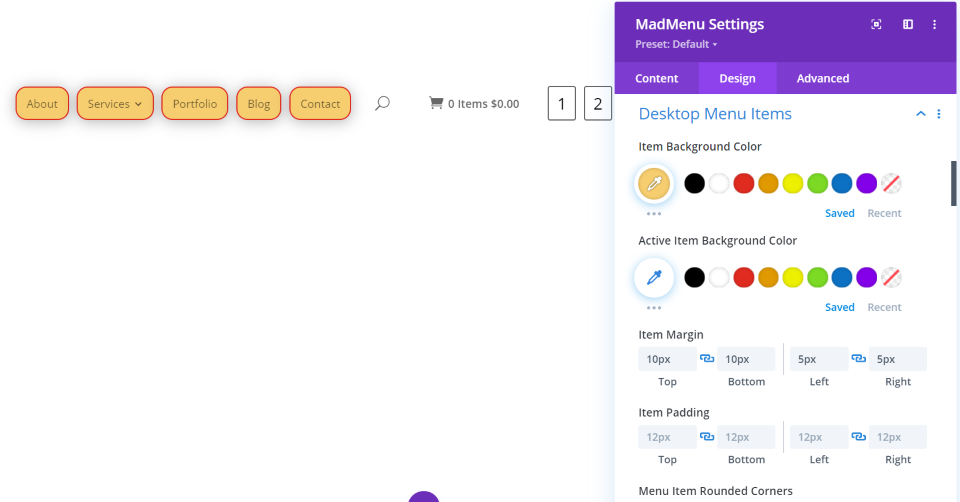This screenshot has height=502, width=960.
Task: Pick orange swatch for Item Background Color
Action: 768,183
